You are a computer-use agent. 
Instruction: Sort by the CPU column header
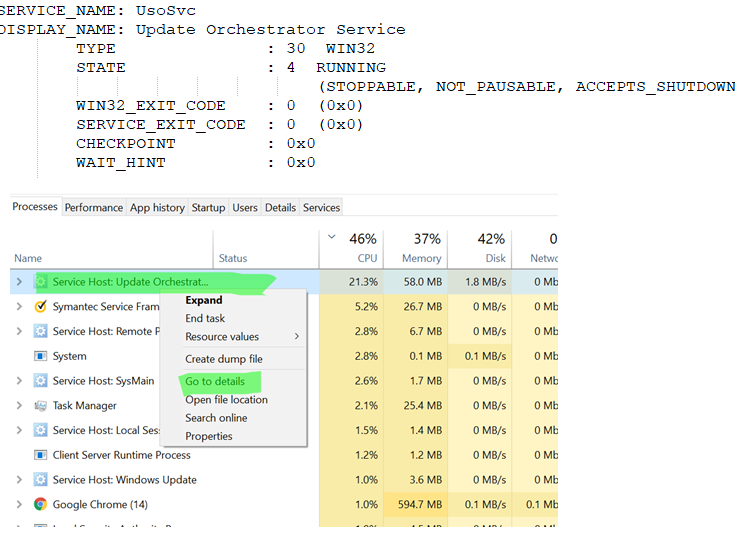351,250
